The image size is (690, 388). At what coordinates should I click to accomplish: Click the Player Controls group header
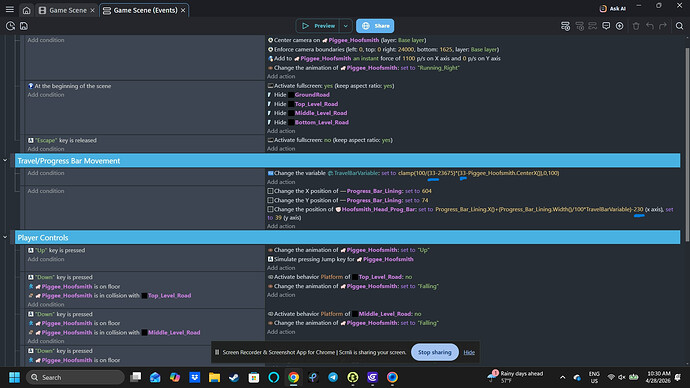coord(348,238)
